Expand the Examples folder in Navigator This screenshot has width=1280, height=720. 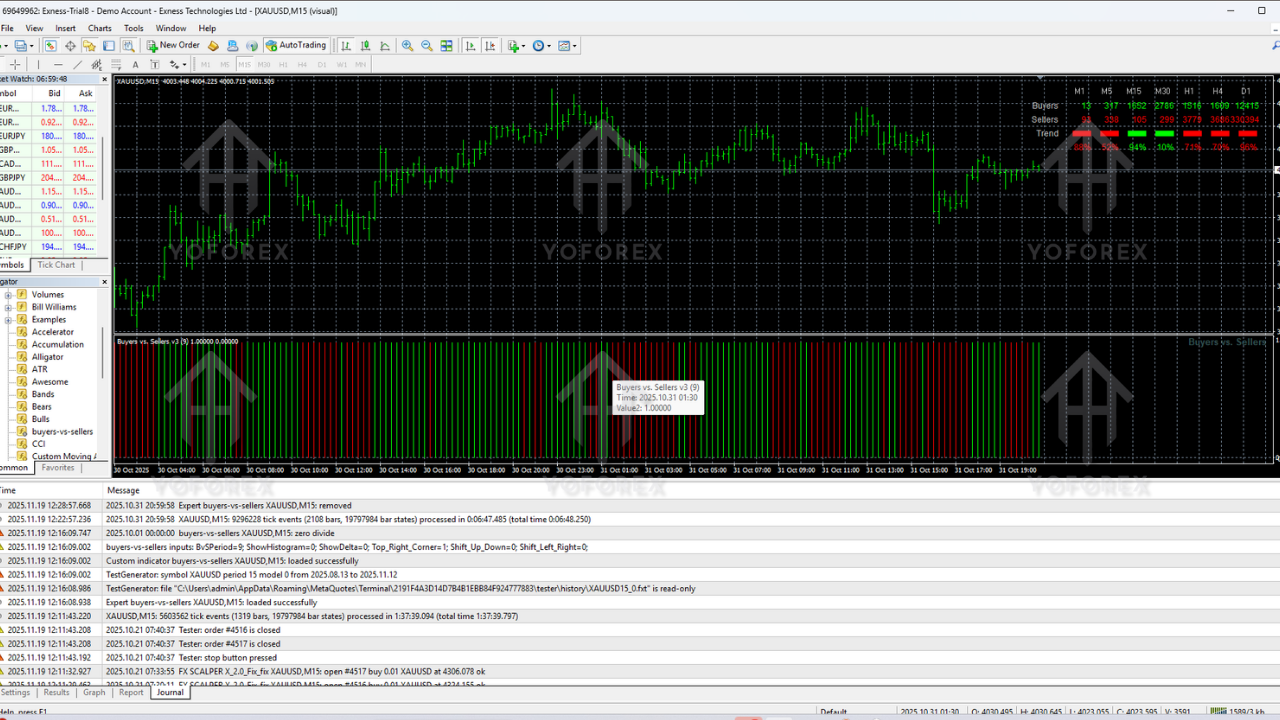tap(8, 320)
